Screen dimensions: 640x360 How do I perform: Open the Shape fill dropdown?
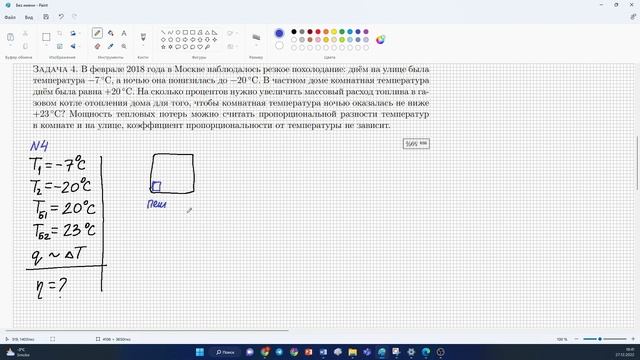[232, 47]
